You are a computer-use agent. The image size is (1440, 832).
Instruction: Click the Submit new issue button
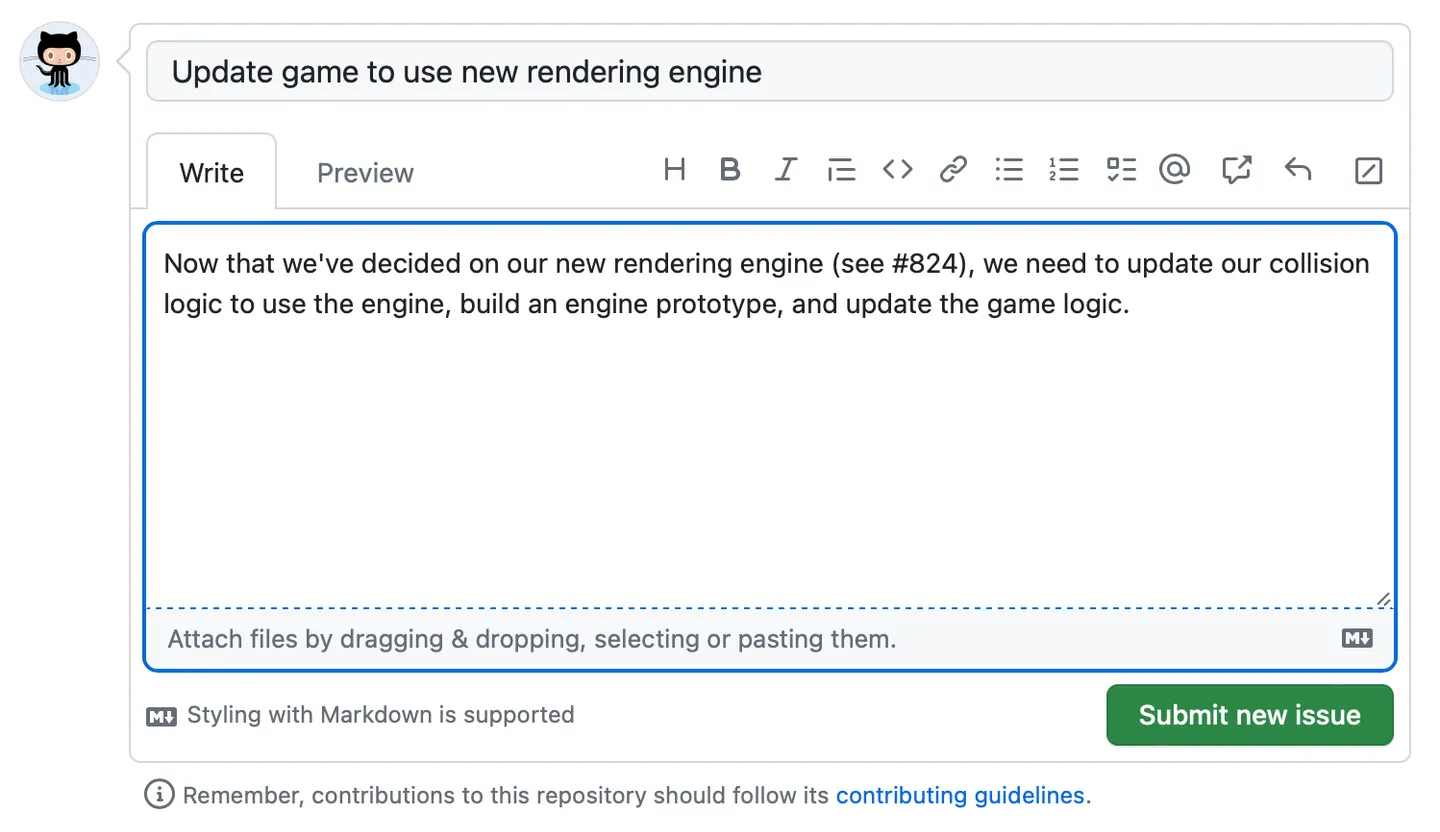click(1249, 715)
